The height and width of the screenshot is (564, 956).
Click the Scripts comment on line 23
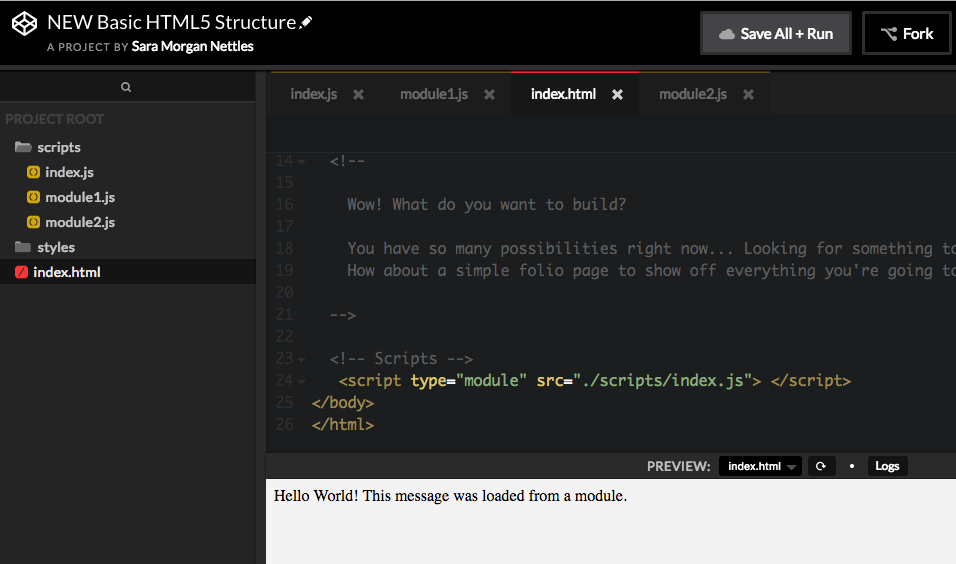[x=401, y=359]
